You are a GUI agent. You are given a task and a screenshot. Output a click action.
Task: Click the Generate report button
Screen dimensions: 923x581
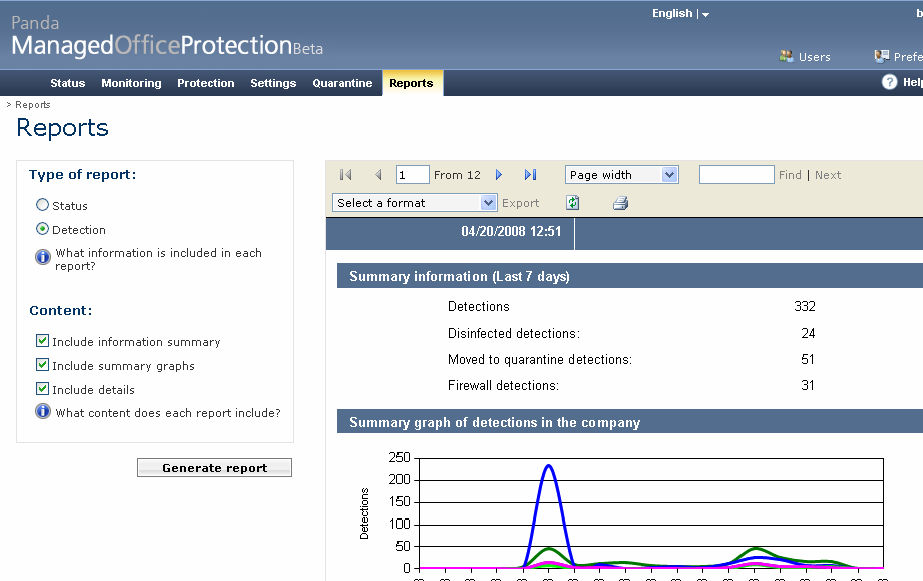(x=214, y=467)
